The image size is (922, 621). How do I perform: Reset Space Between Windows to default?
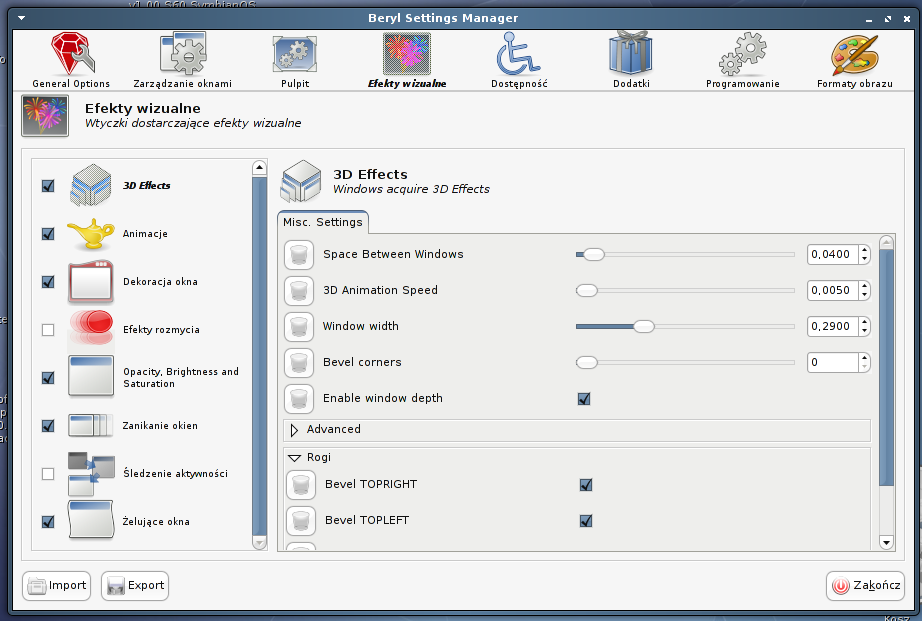click(299, 255)
